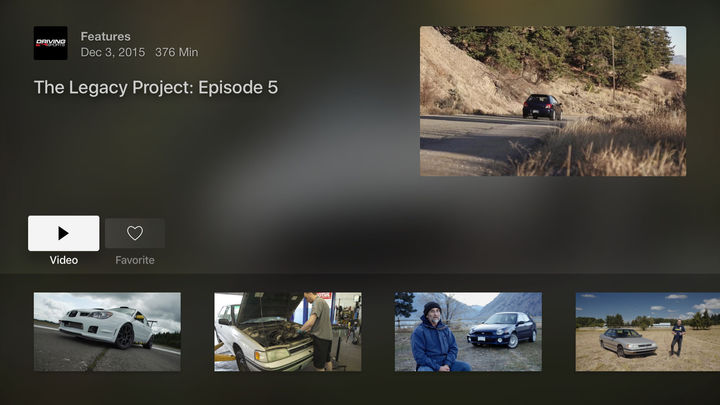This screenshot has width=720, height=405.
Task: Open the large hillside road preview image
Action: [x=553, y=101]
